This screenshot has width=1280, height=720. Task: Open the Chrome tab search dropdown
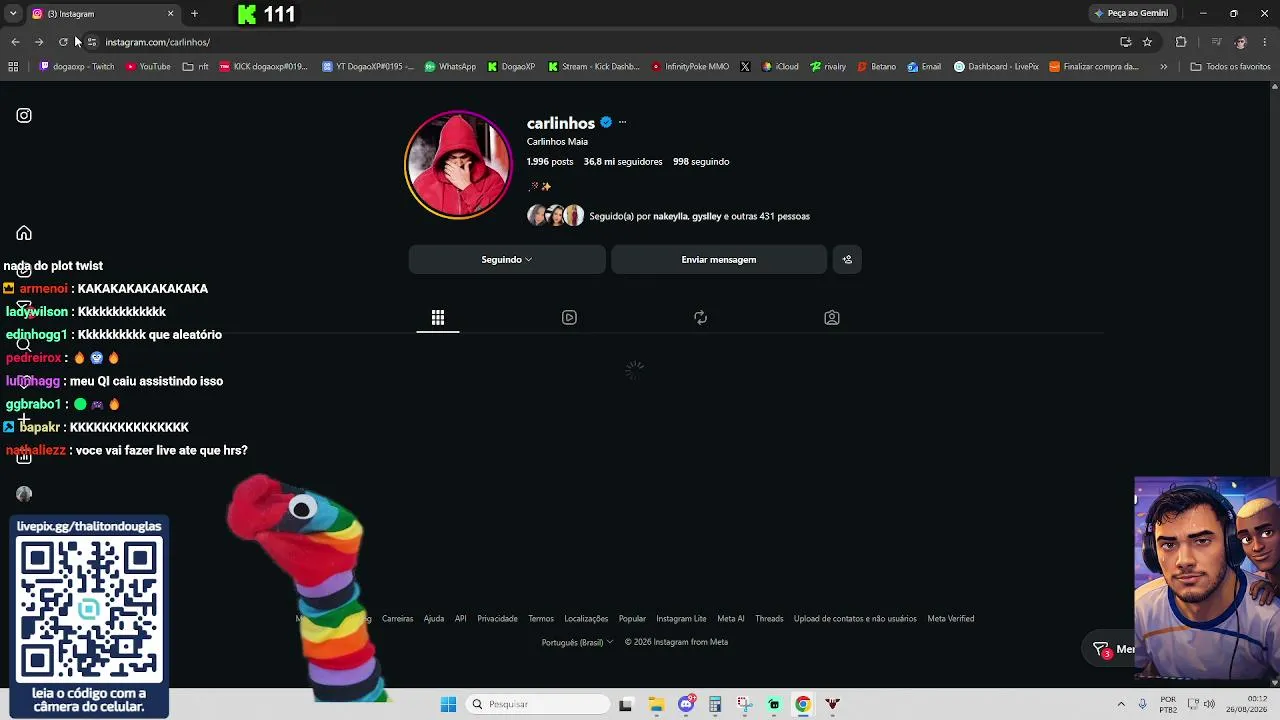(13, 14)
